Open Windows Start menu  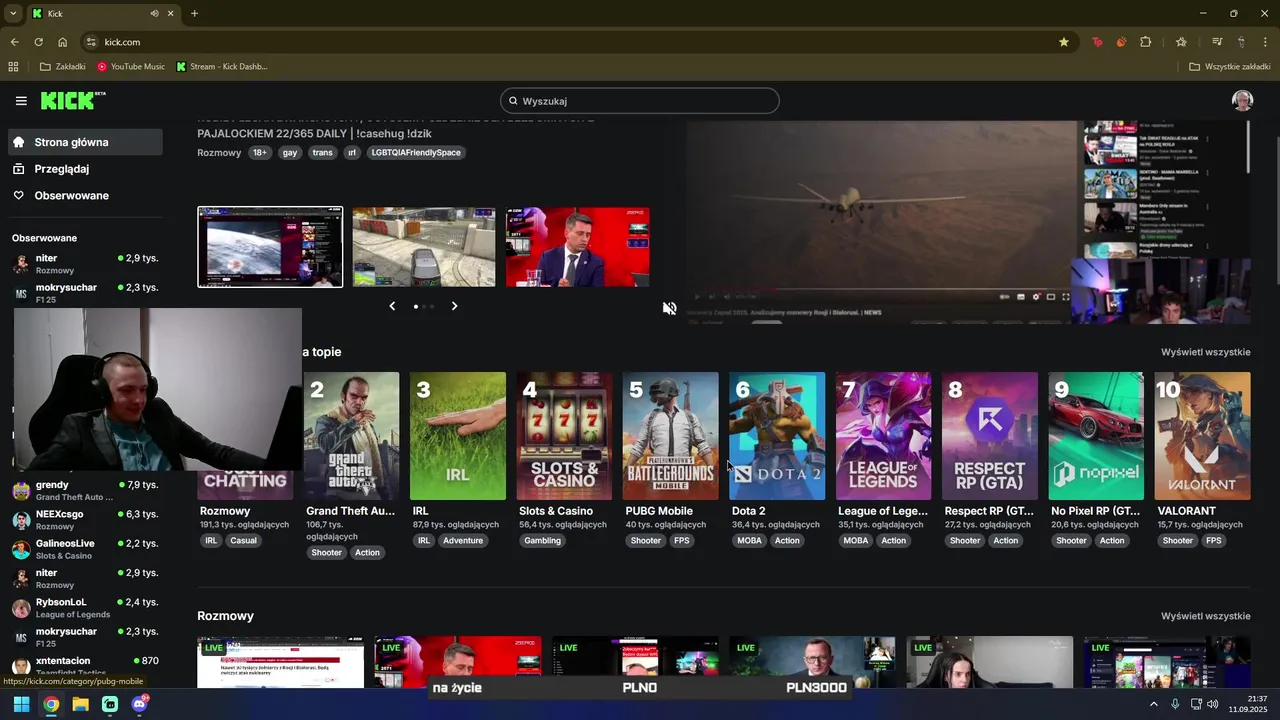point(21,704)
